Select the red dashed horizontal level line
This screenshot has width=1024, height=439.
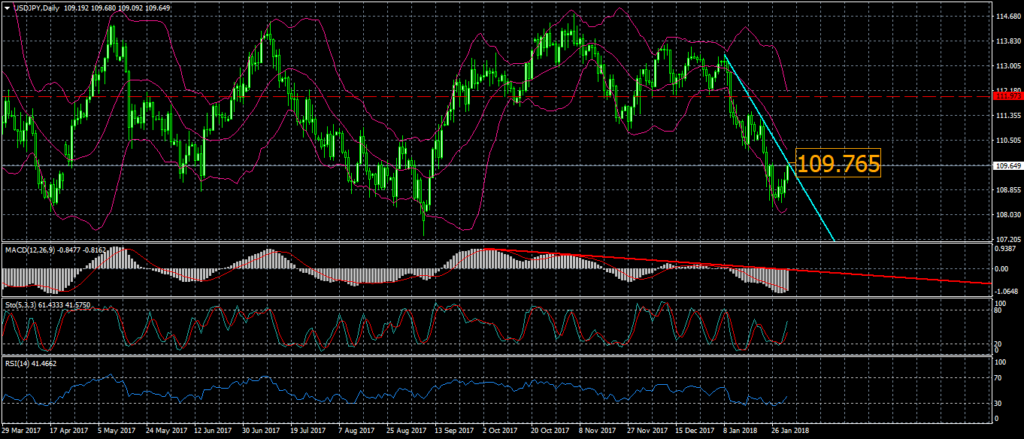pyautogui.click(x=400, y=97)
